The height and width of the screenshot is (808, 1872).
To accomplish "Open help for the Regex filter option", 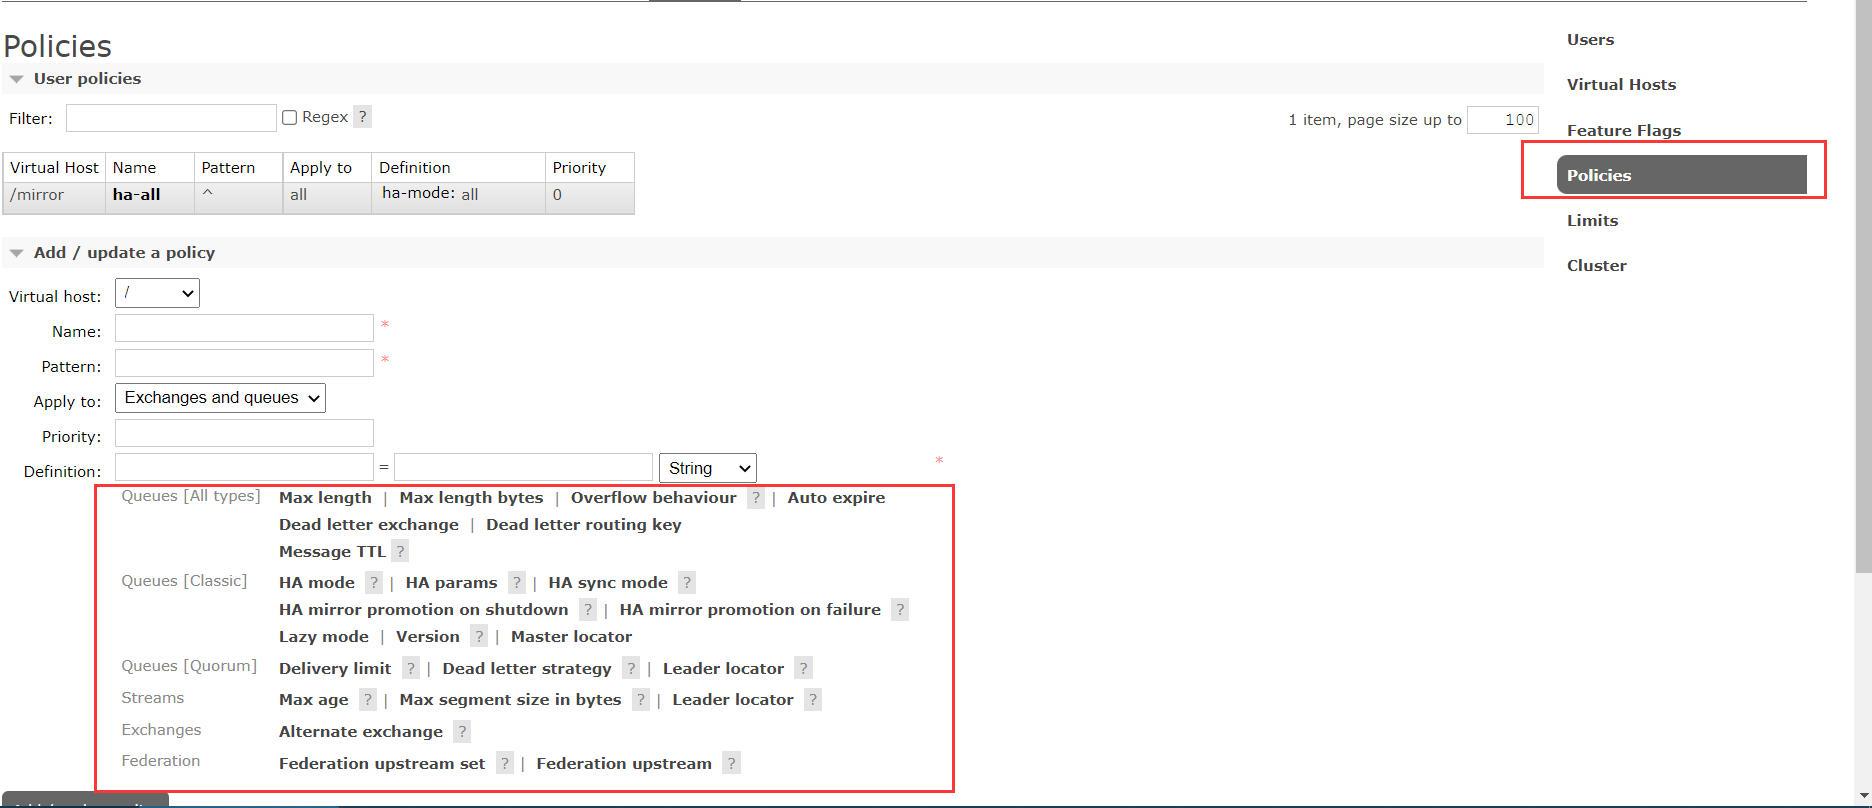I will click(x=363, y=117).
